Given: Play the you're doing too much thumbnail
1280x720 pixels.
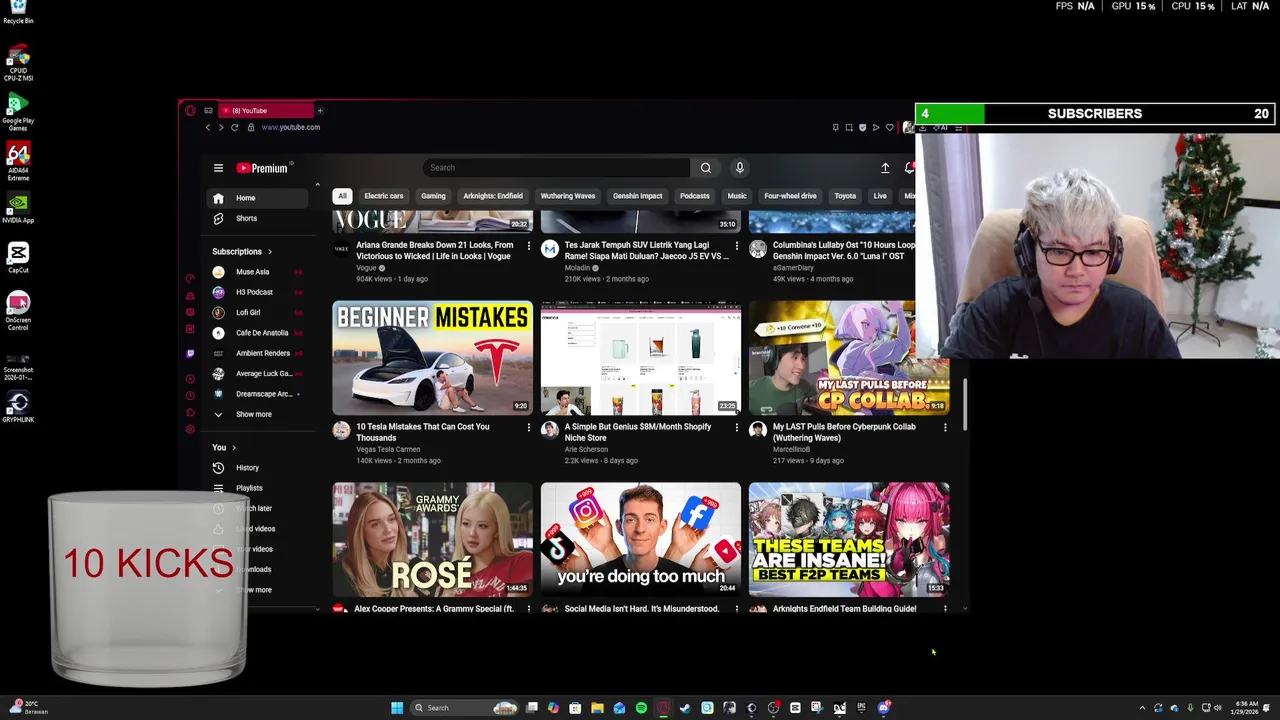Looking at the screenshot, I should (x=641, y=540).
